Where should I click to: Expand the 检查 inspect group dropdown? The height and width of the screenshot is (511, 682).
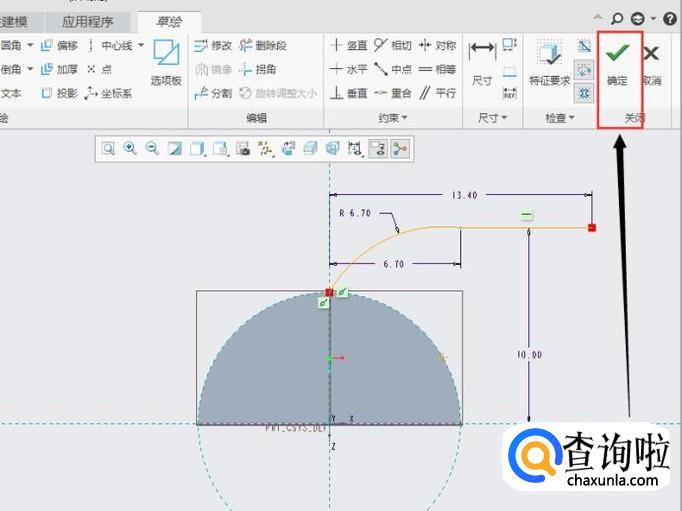click(560, 118)
